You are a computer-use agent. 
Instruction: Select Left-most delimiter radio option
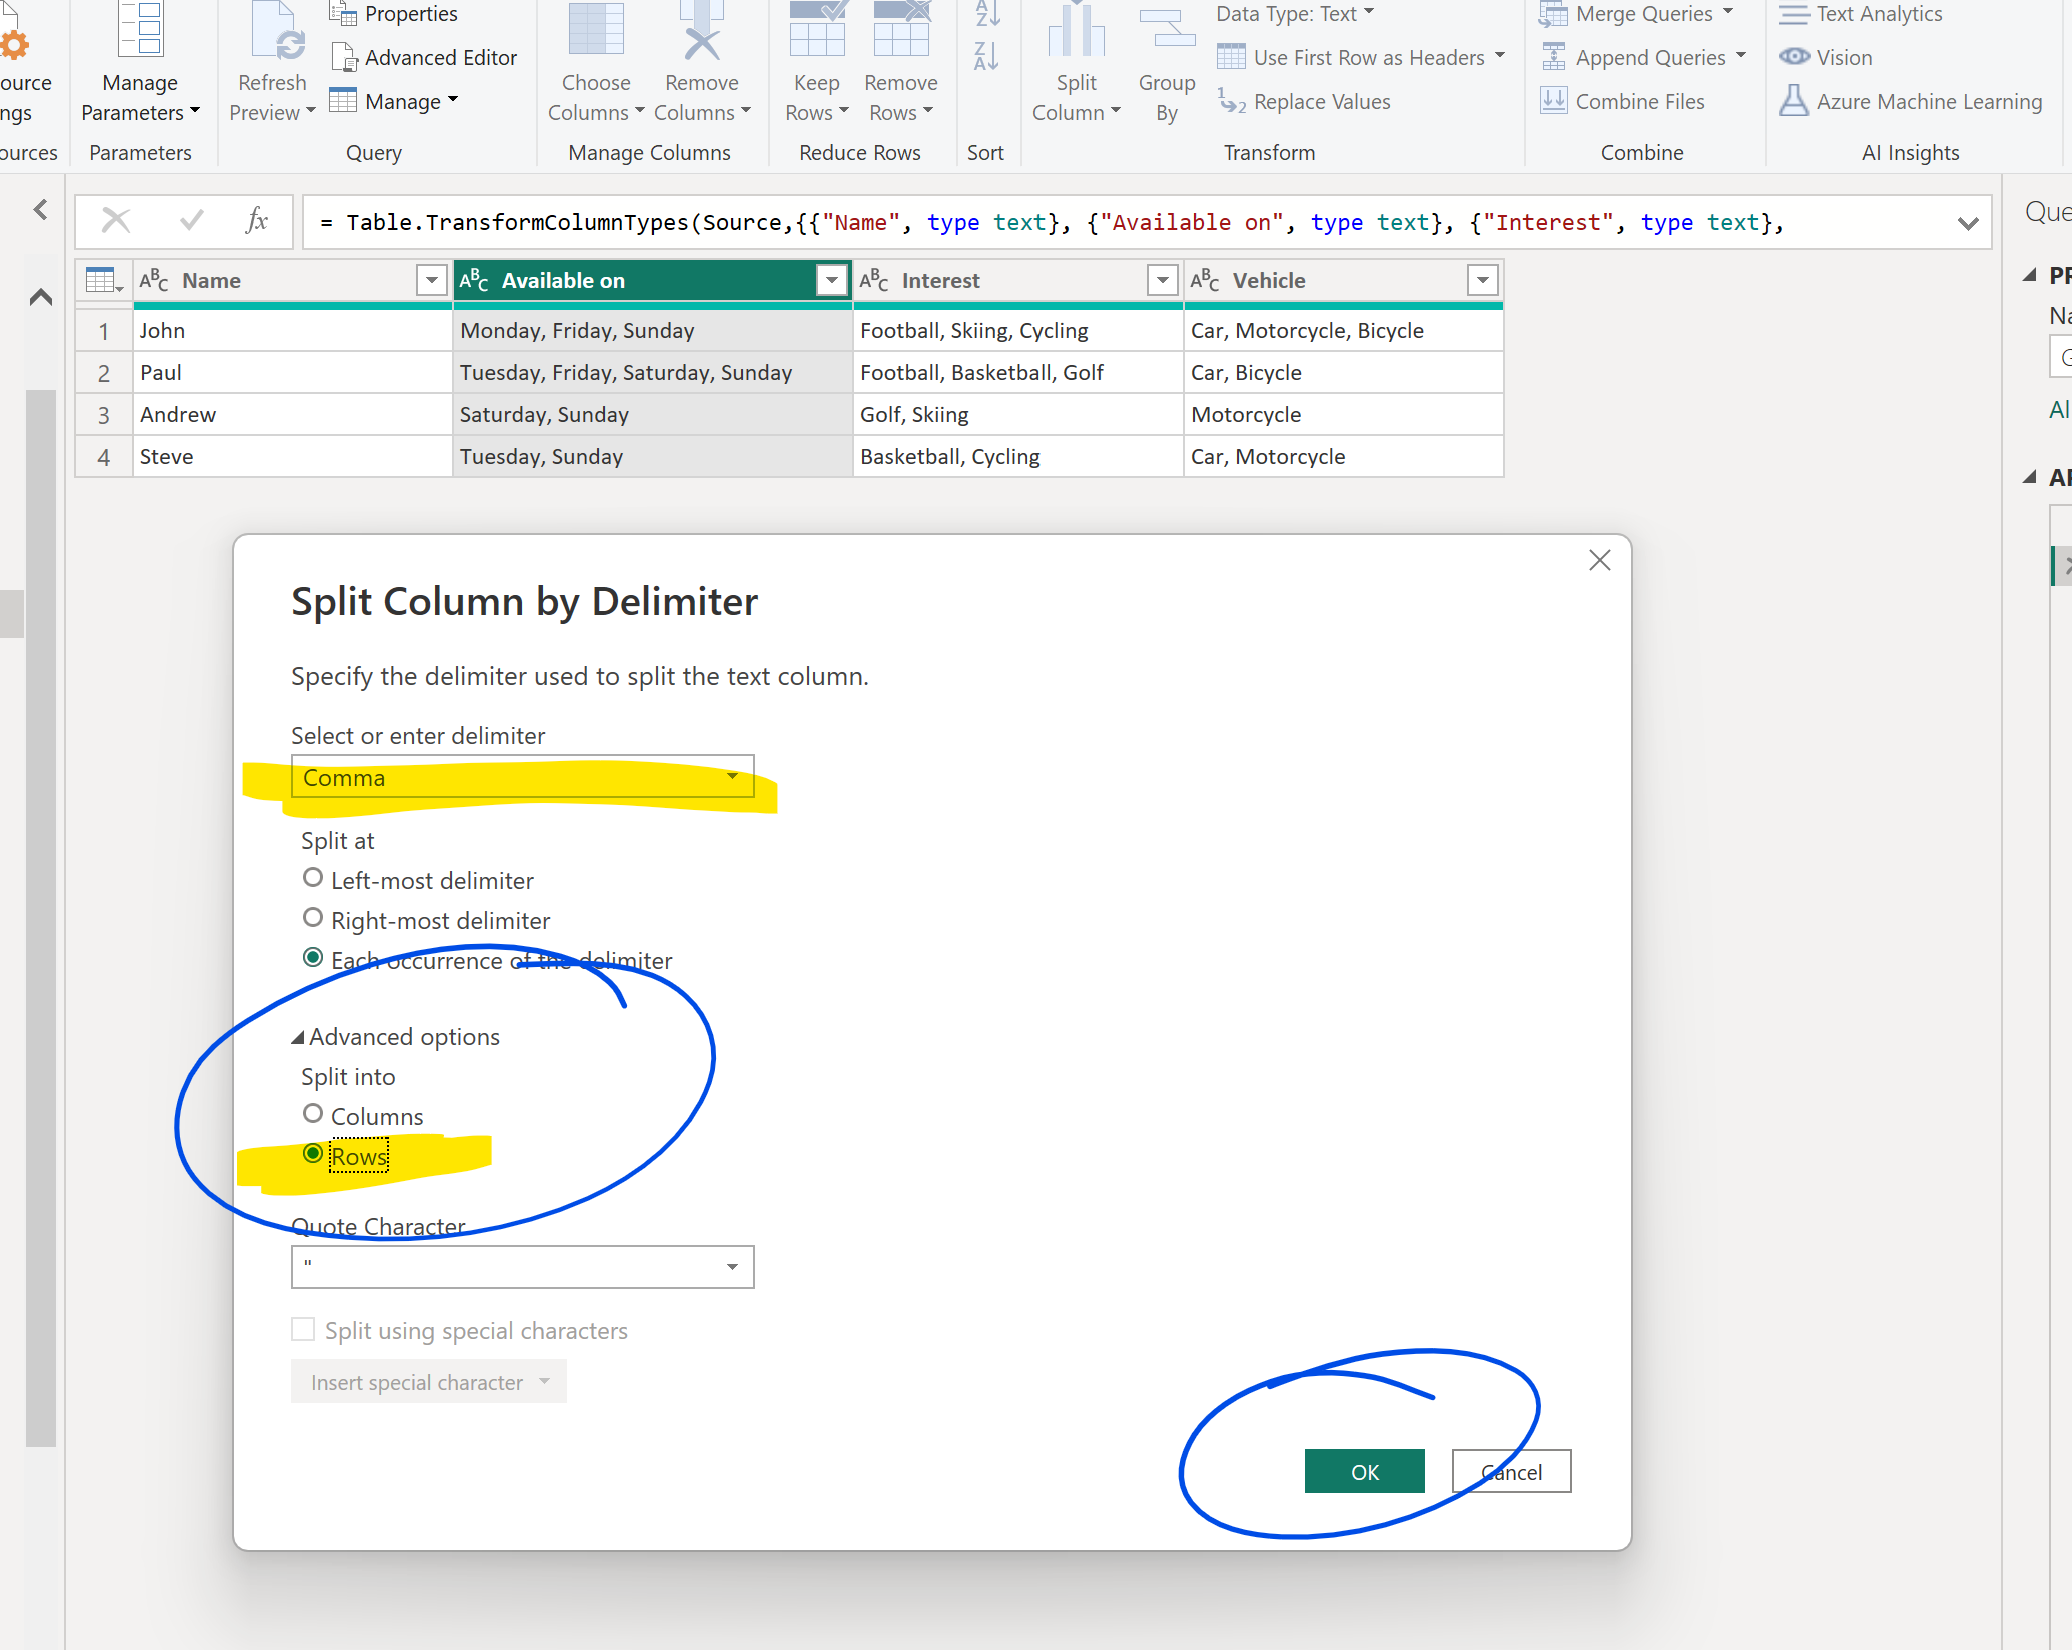pos(313,878)
